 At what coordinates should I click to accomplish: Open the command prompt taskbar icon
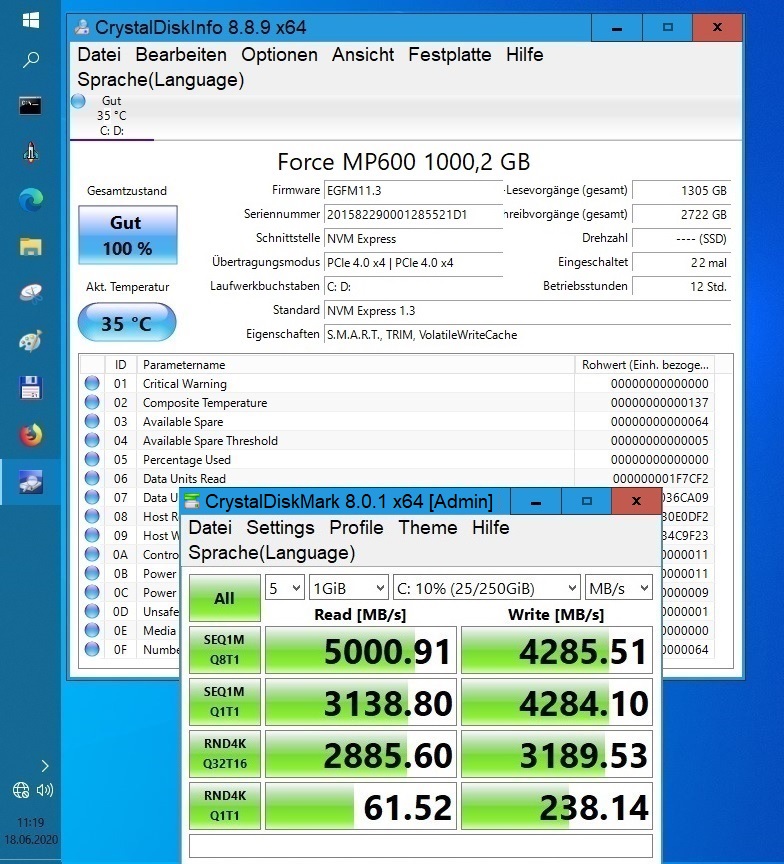click(30, 105)
